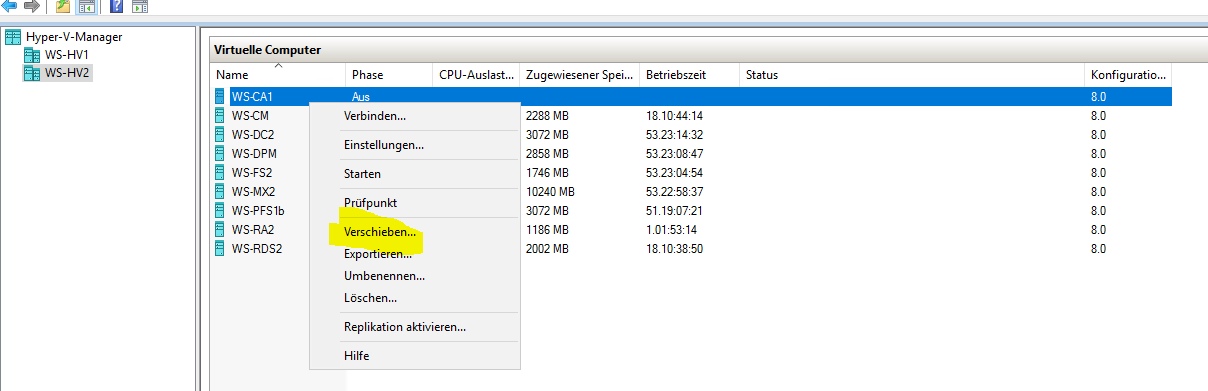The height and width of the screenshot is (391, 1208).
Task: Click the 2002 MB memory value
Action: tap(547, 249)
